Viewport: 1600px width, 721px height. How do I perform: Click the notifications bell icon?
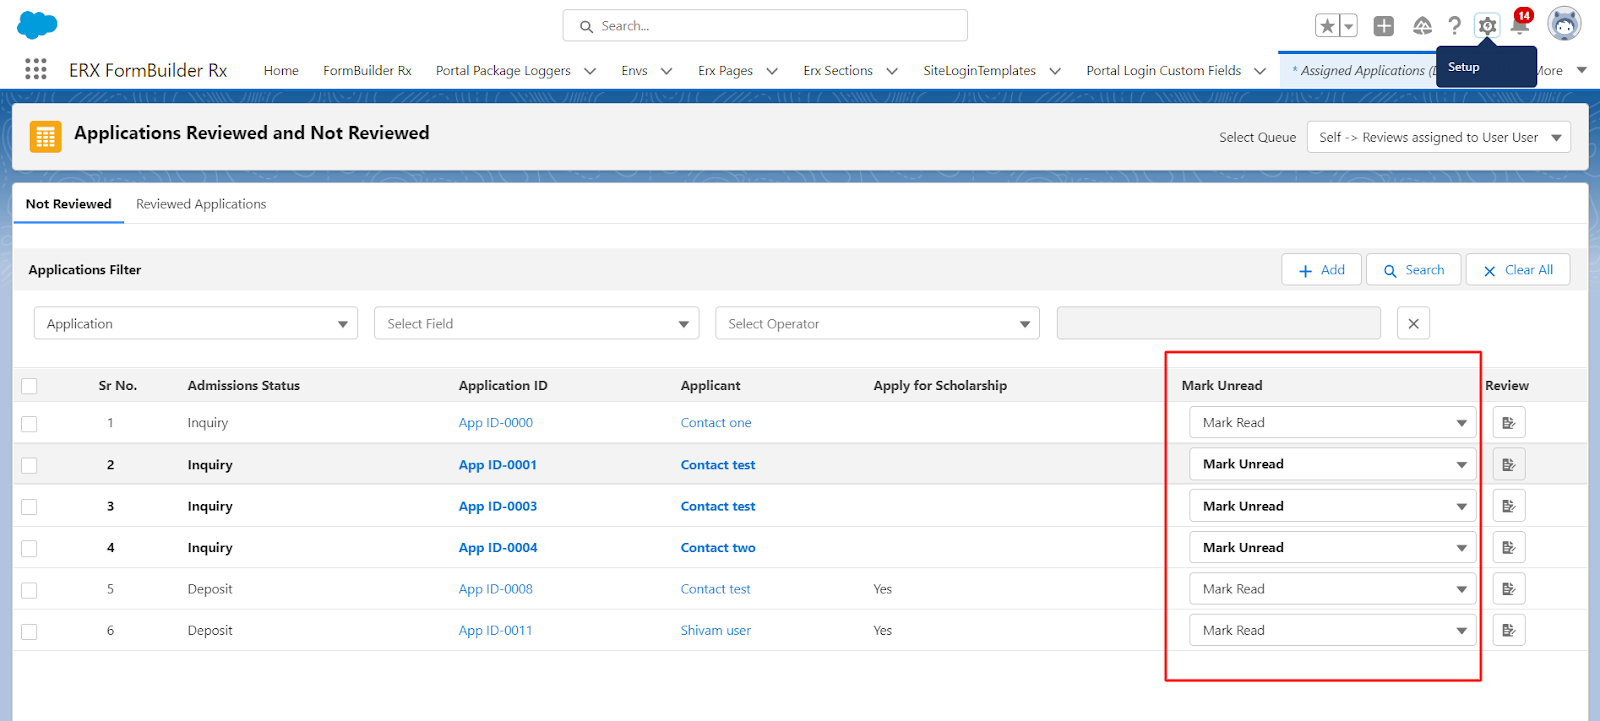1520,26
